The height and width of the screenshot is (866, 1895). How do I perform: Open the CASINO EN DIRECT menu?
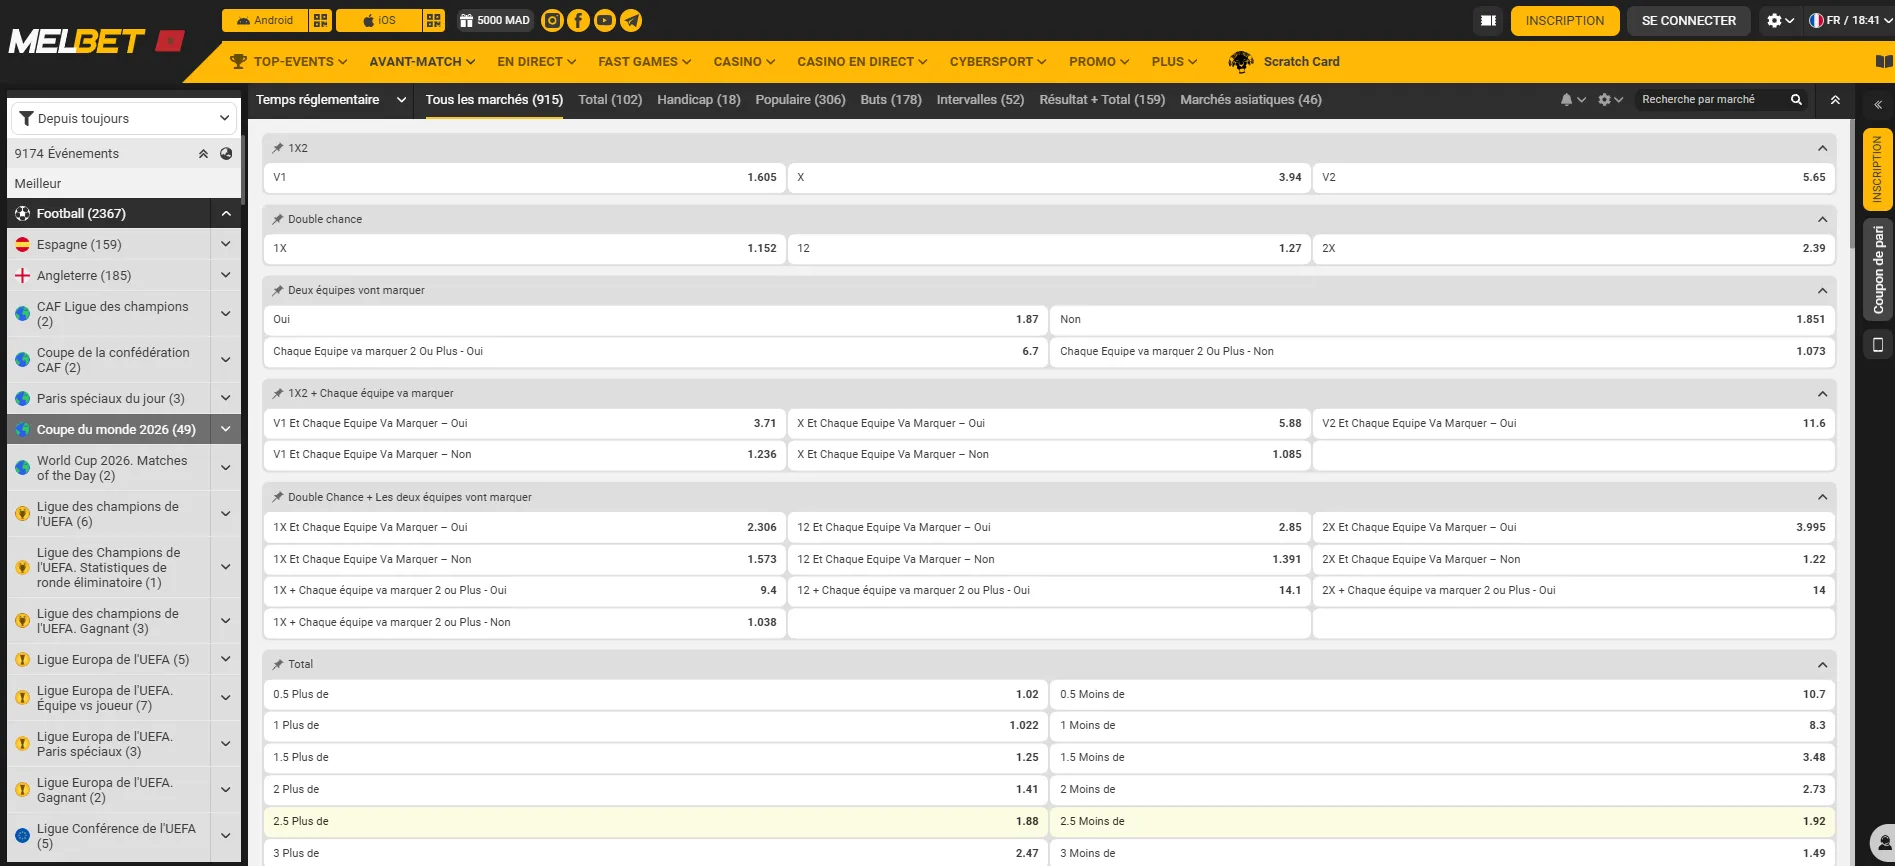click(862, 62)
